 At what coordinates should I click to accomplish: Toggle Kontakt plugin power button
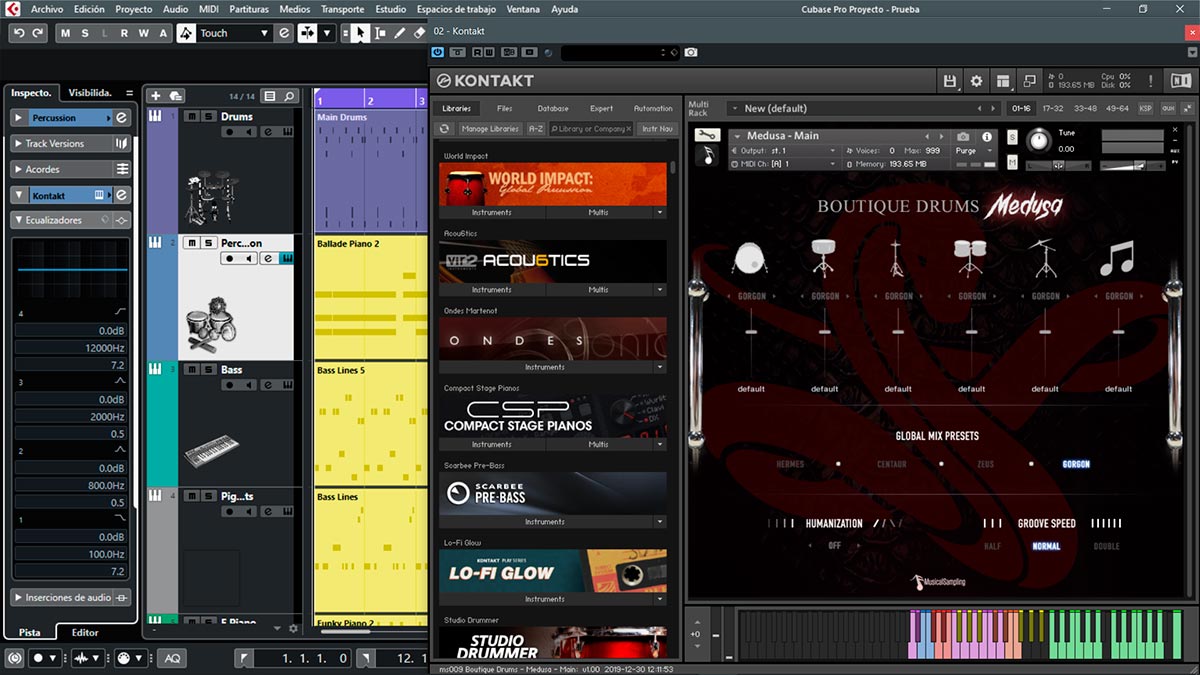click(438, 52)
